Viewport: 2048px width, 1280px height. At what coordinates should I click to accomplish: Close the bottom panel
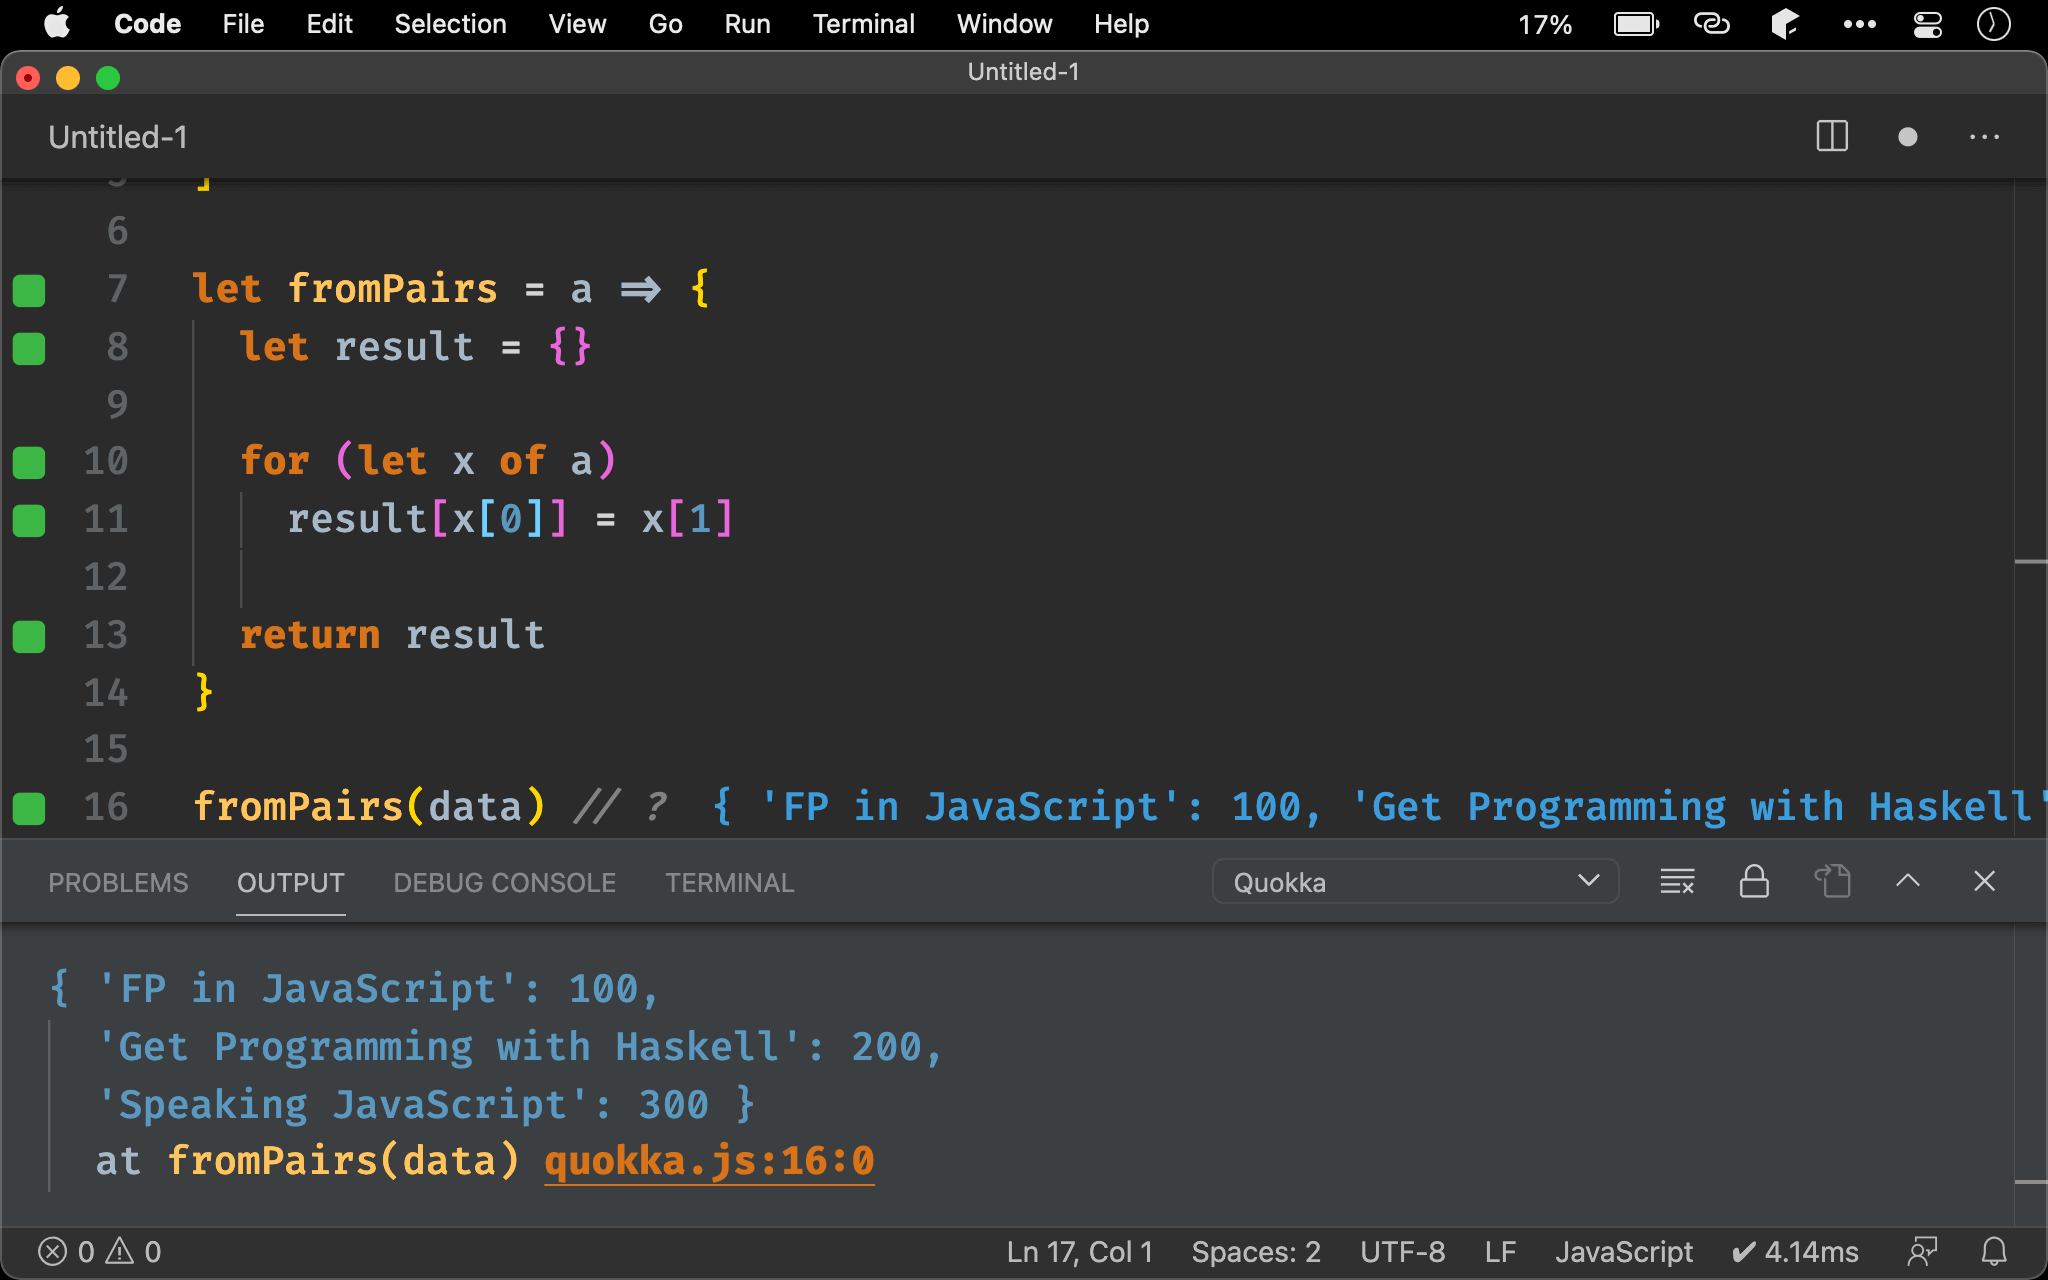[1984, 880]
